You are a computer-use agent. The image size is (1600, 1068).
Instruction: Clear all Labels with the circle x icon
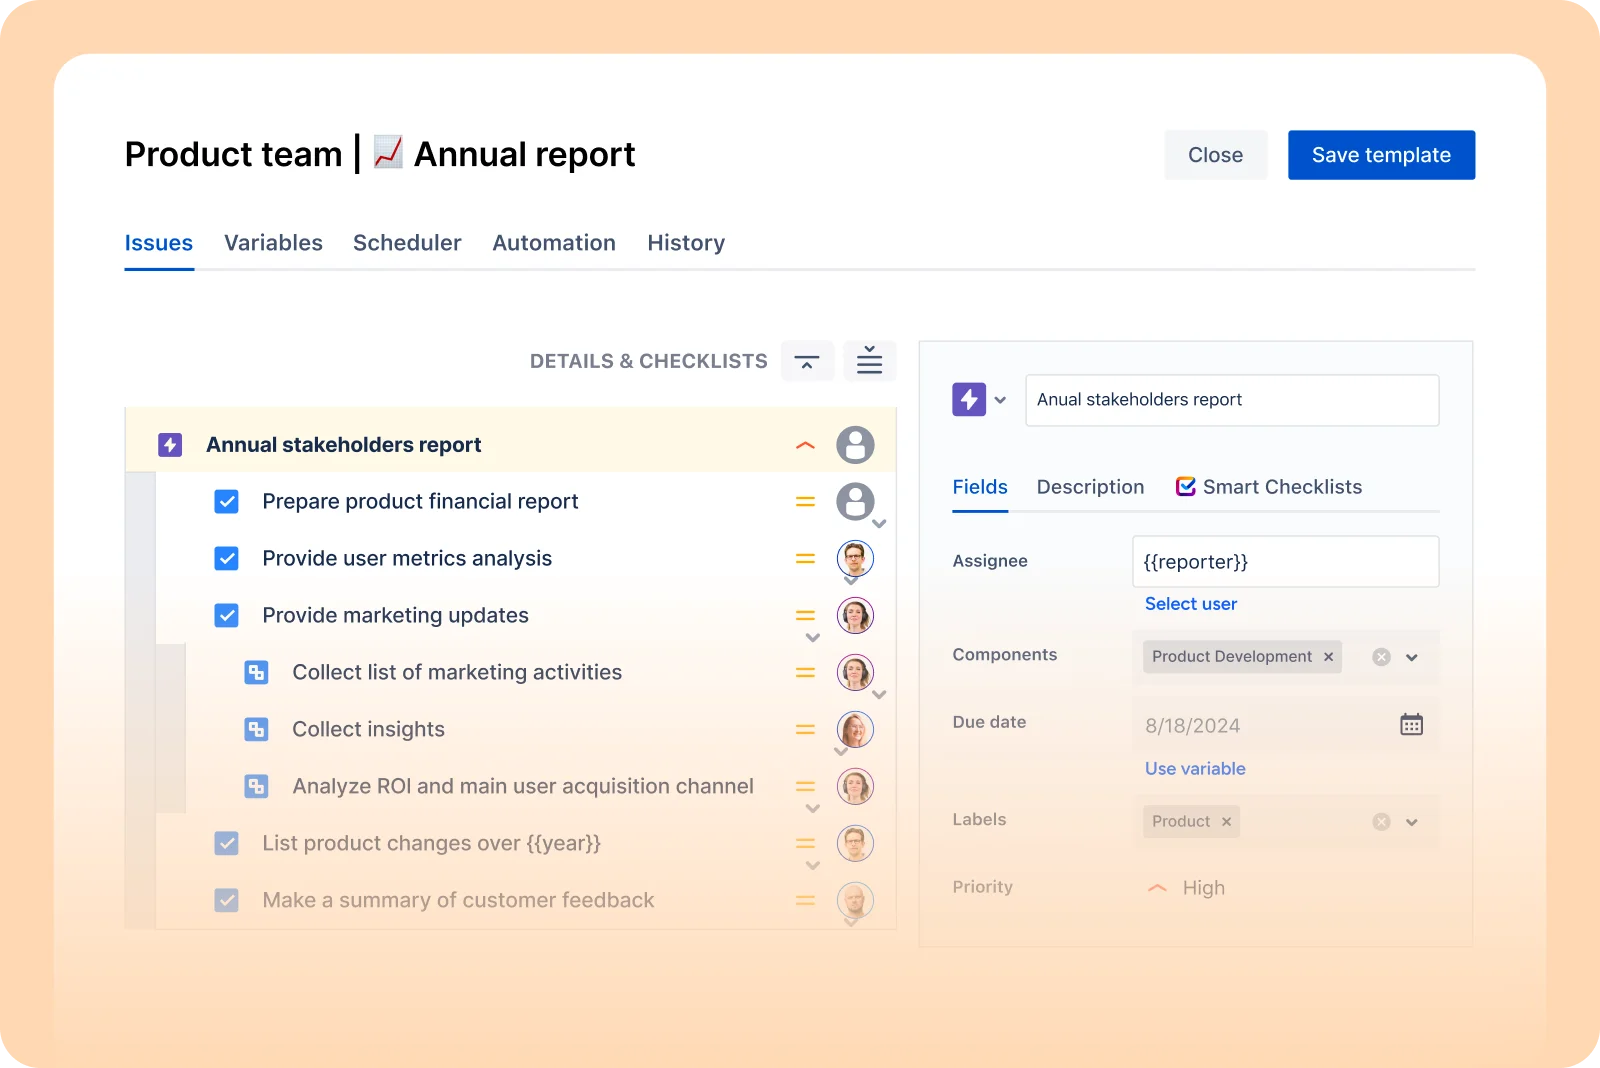(x=1381, y=822)
